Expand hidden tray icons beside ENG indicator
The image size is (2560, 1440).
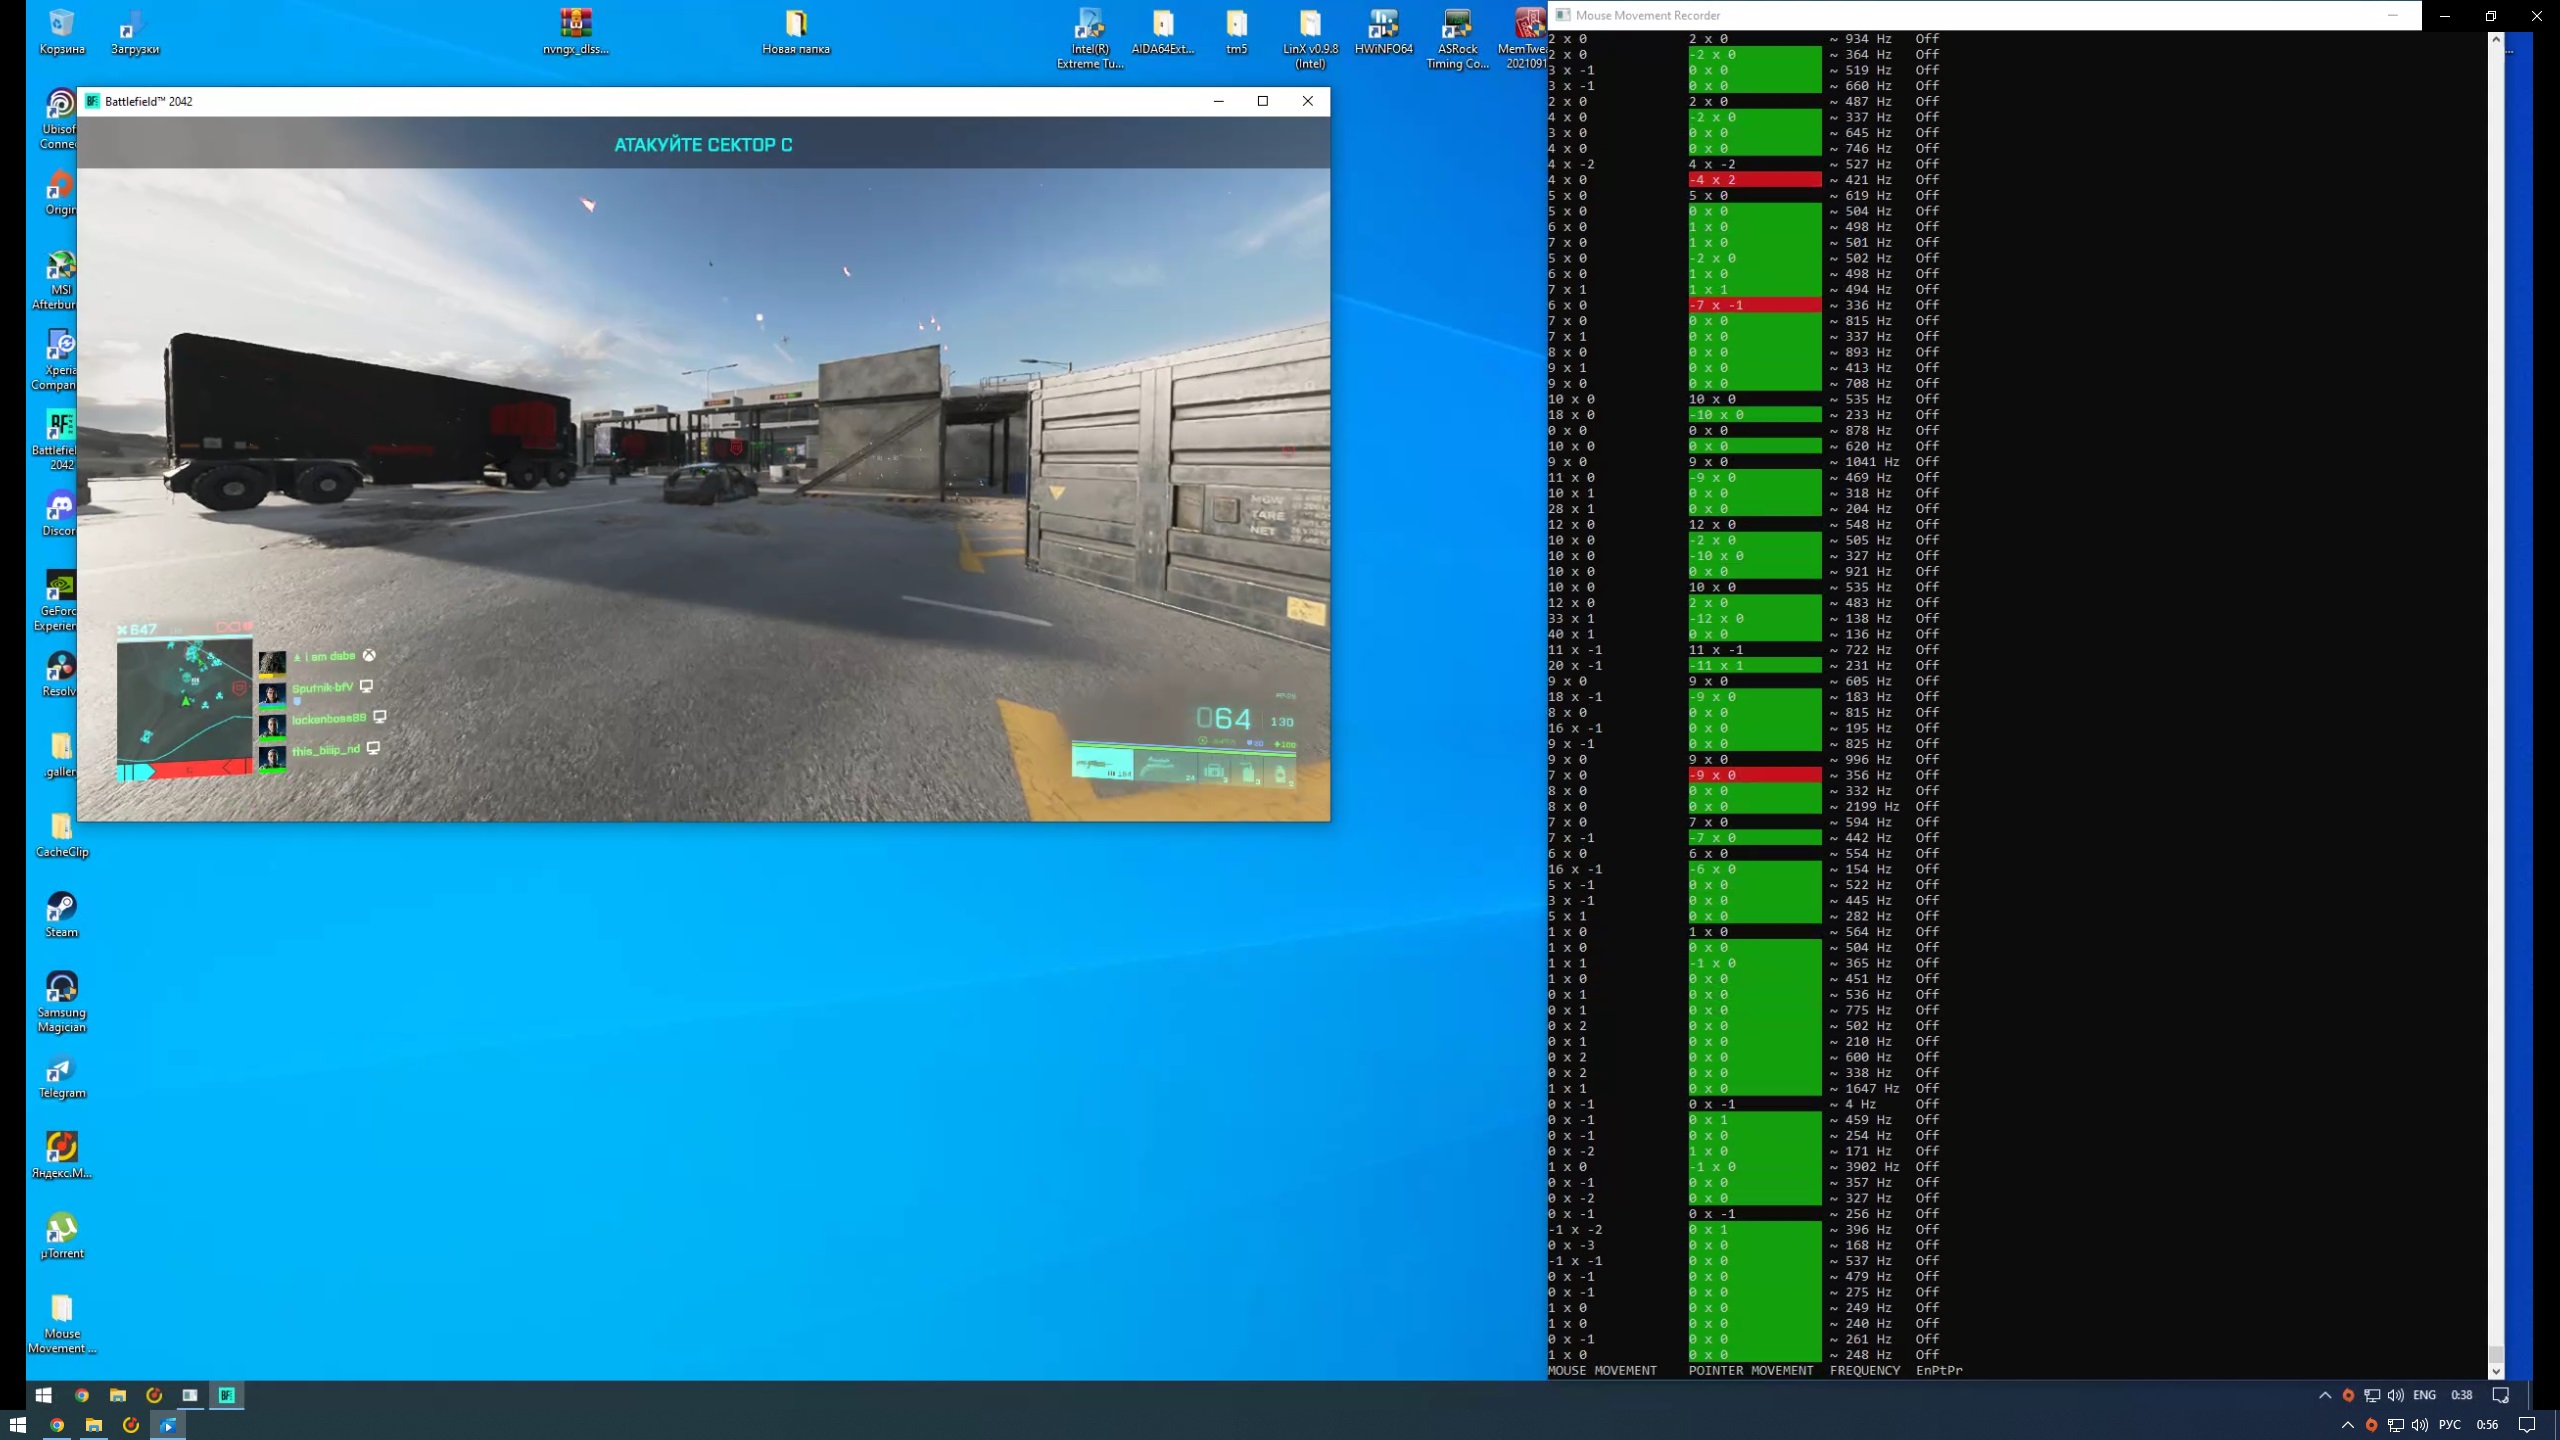coord(2325,1395)
